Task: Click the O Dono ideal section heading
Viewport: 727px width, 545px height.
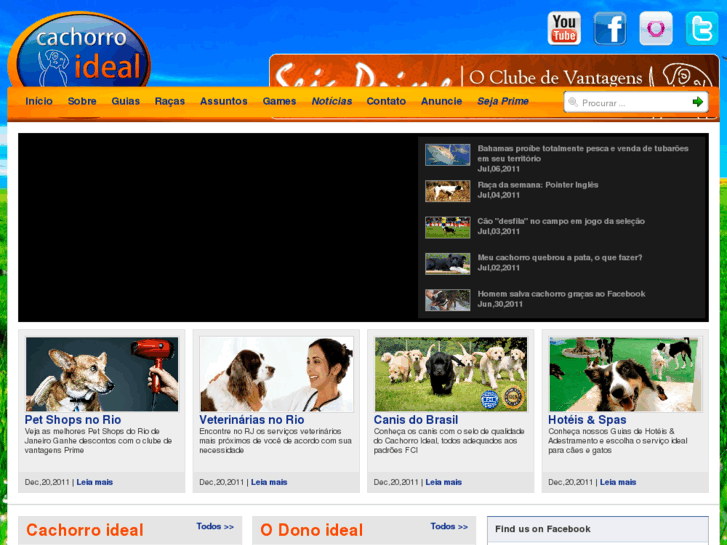Action: pyautogui.click(x=312, y=530)
